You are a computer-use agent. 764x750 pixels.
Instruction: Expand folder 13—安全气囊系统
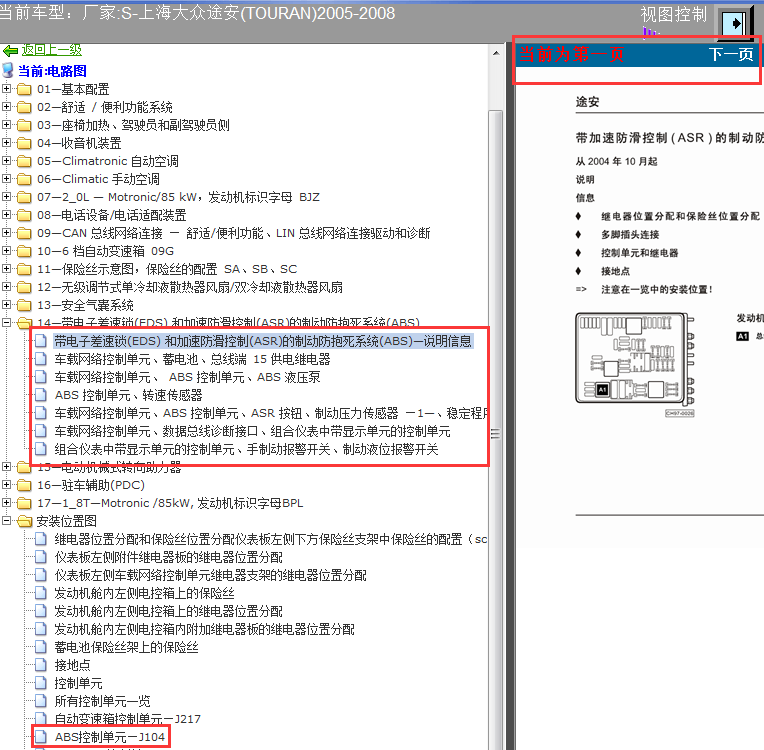click(6, 305)
